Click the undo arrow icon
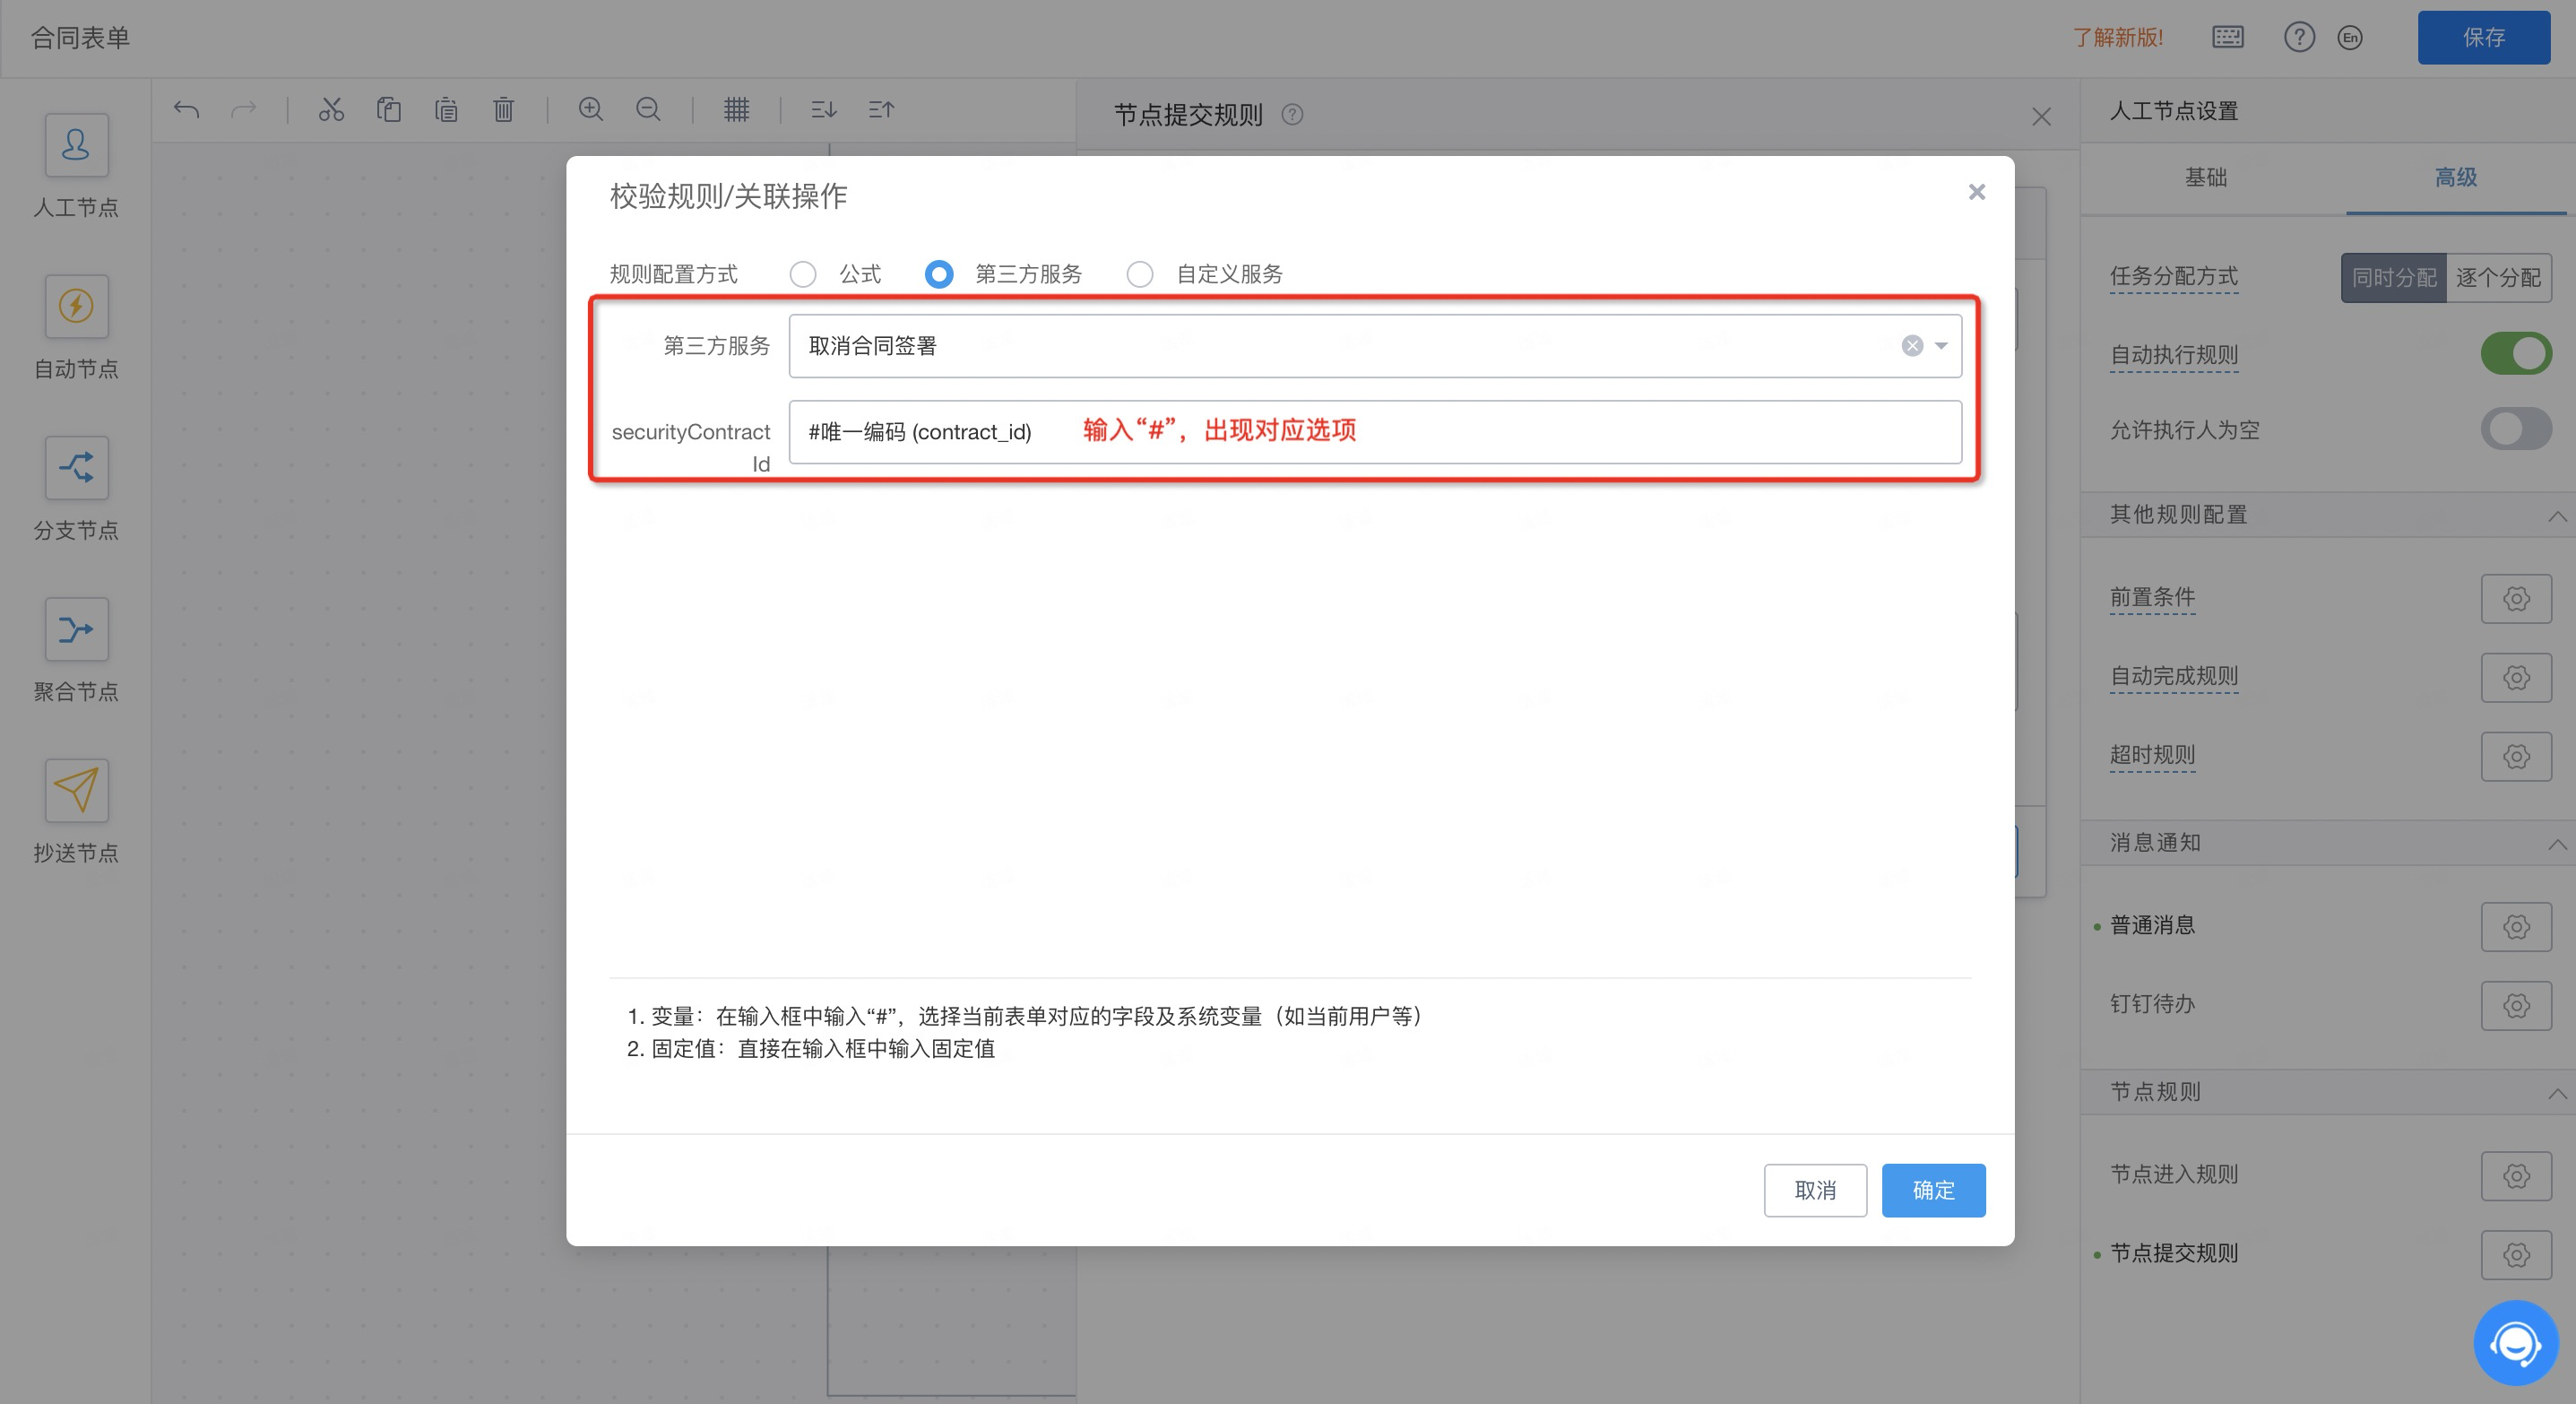Viewport: 2576px width, 1404px height. click(x=186, y=109)
